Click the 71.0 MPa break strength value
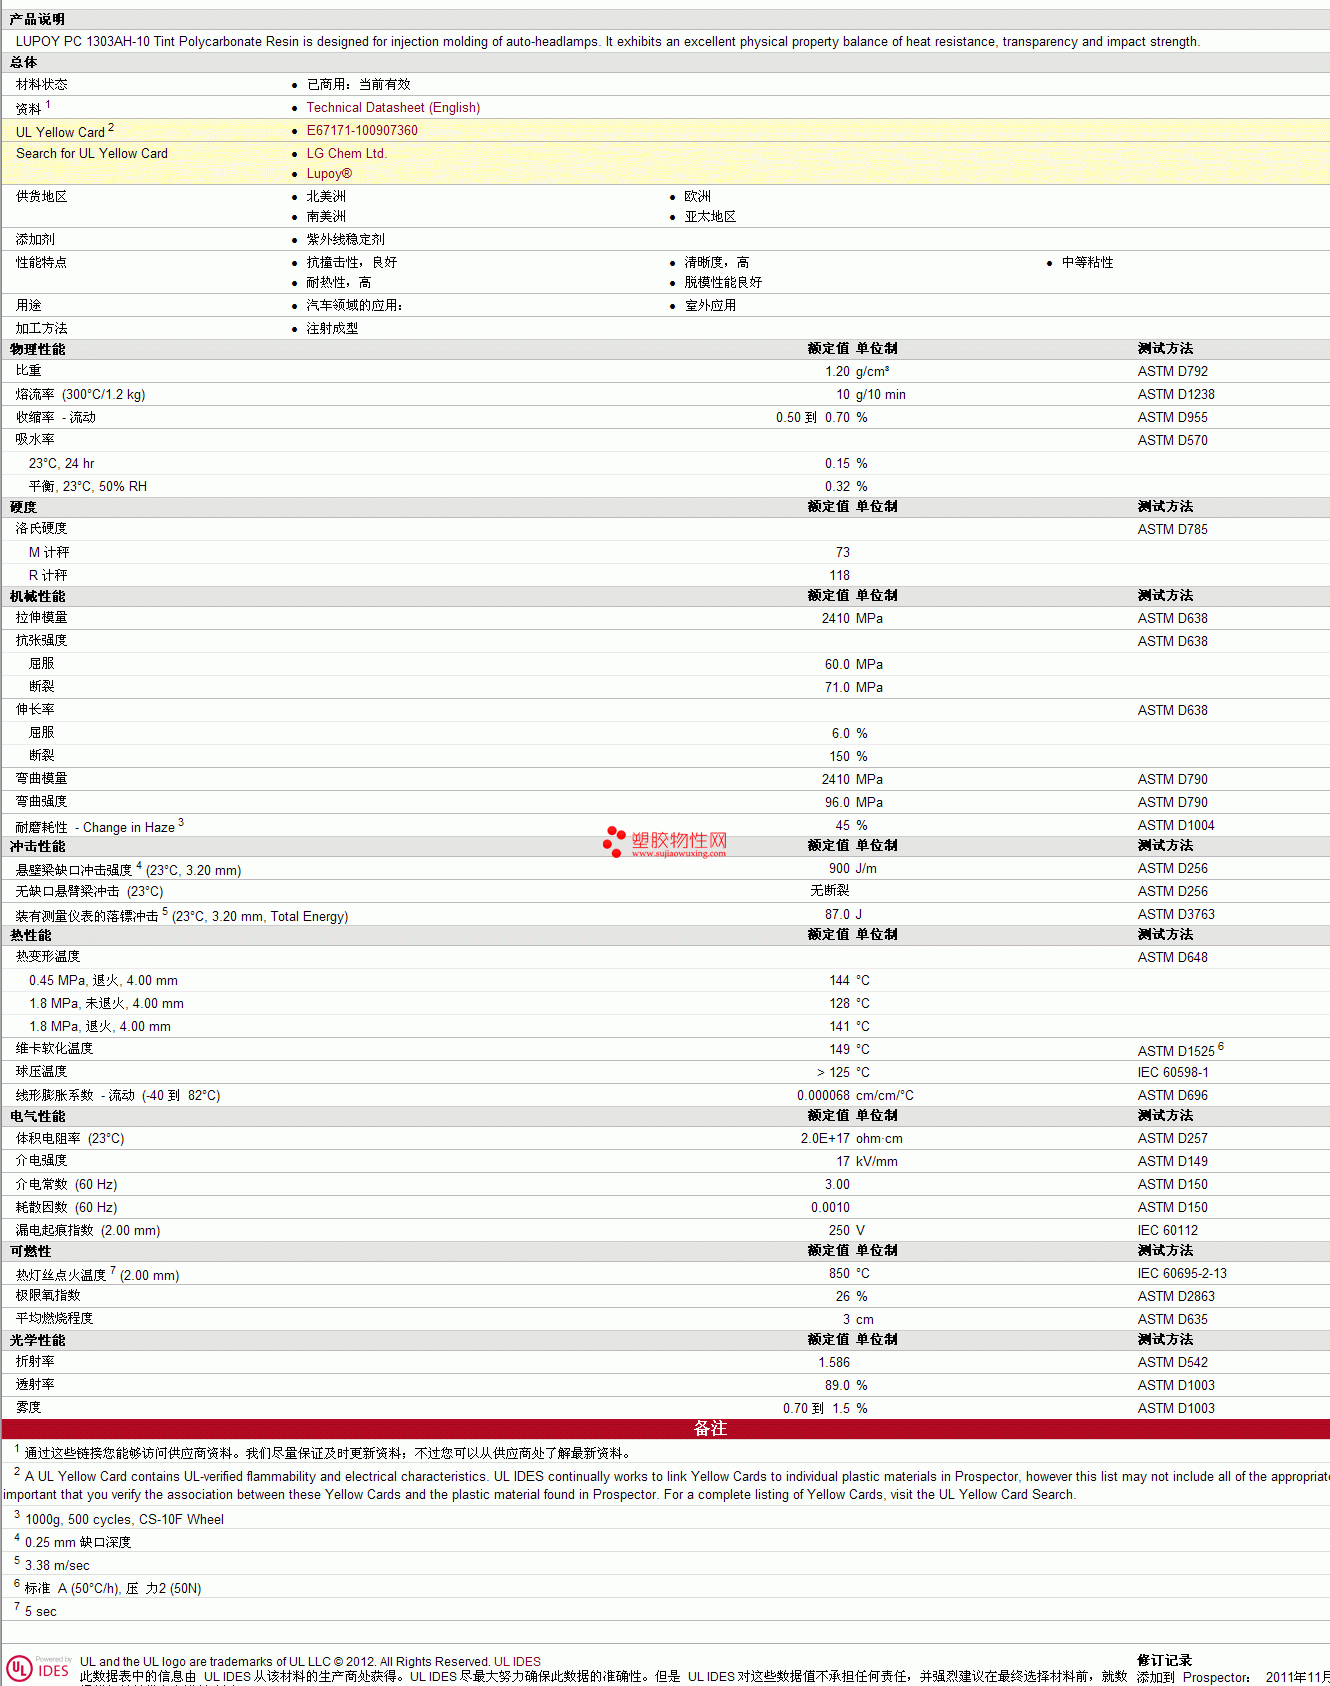 coord(853,687)
